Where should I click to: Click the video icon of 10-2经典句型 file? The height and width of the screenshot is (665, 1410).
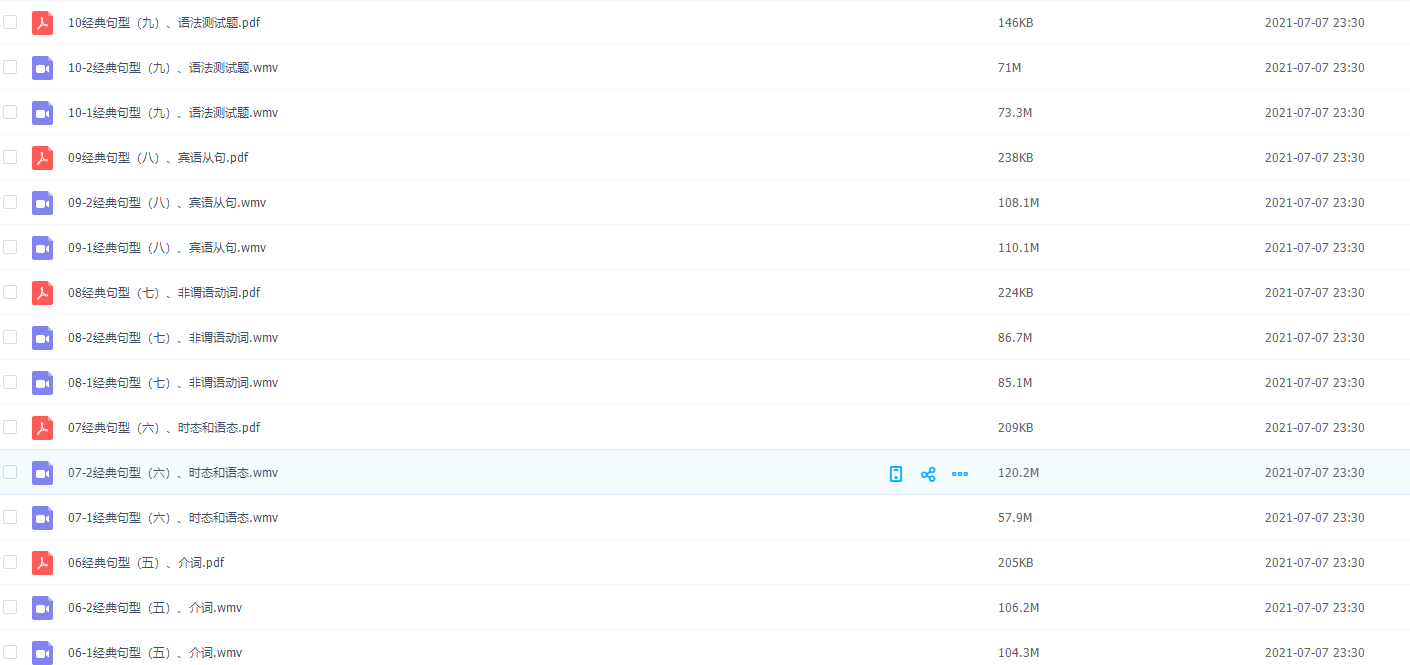click(x=42, y=68)
